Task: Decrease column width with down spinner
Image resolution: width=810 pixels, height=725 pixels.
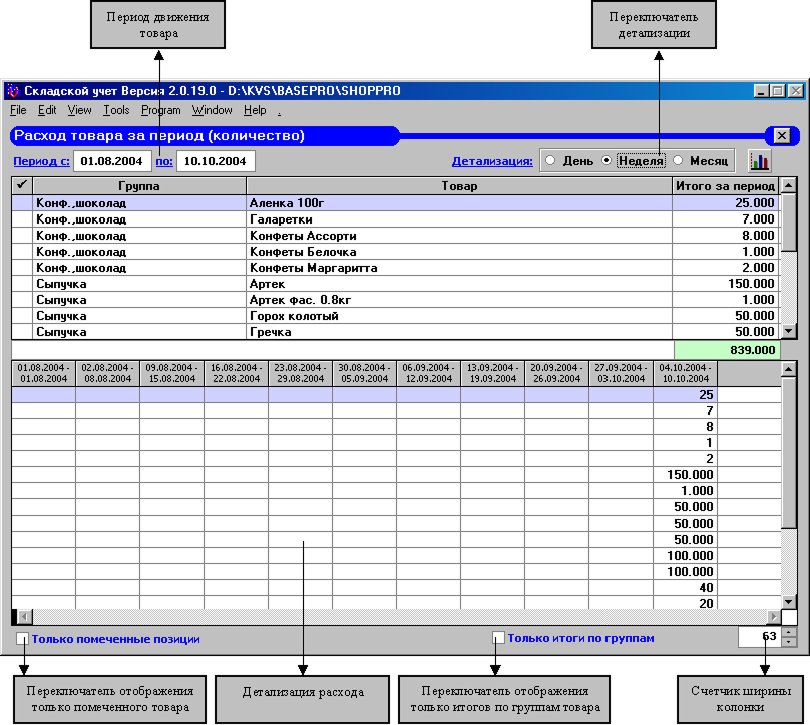Action: 789,642
